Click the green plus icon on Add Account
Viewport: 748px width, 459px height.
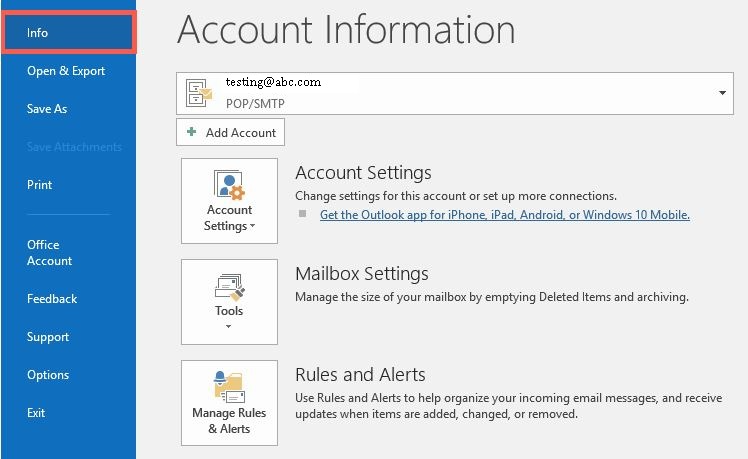(x=191, y=132)
